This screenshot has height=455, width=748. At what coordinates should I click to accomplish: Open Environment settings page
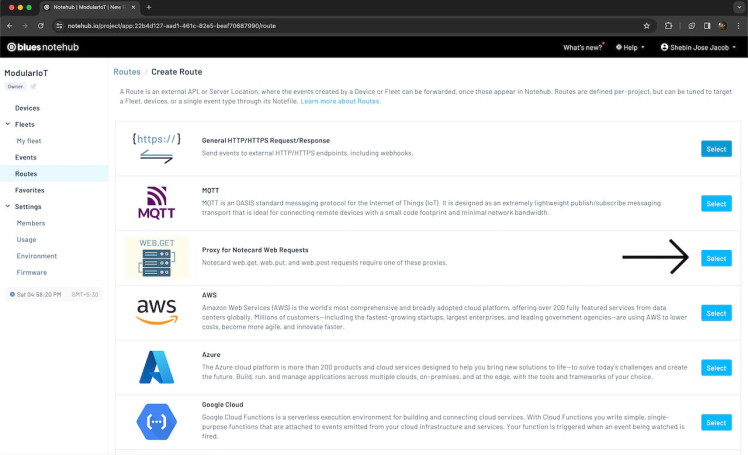[36, 256]
